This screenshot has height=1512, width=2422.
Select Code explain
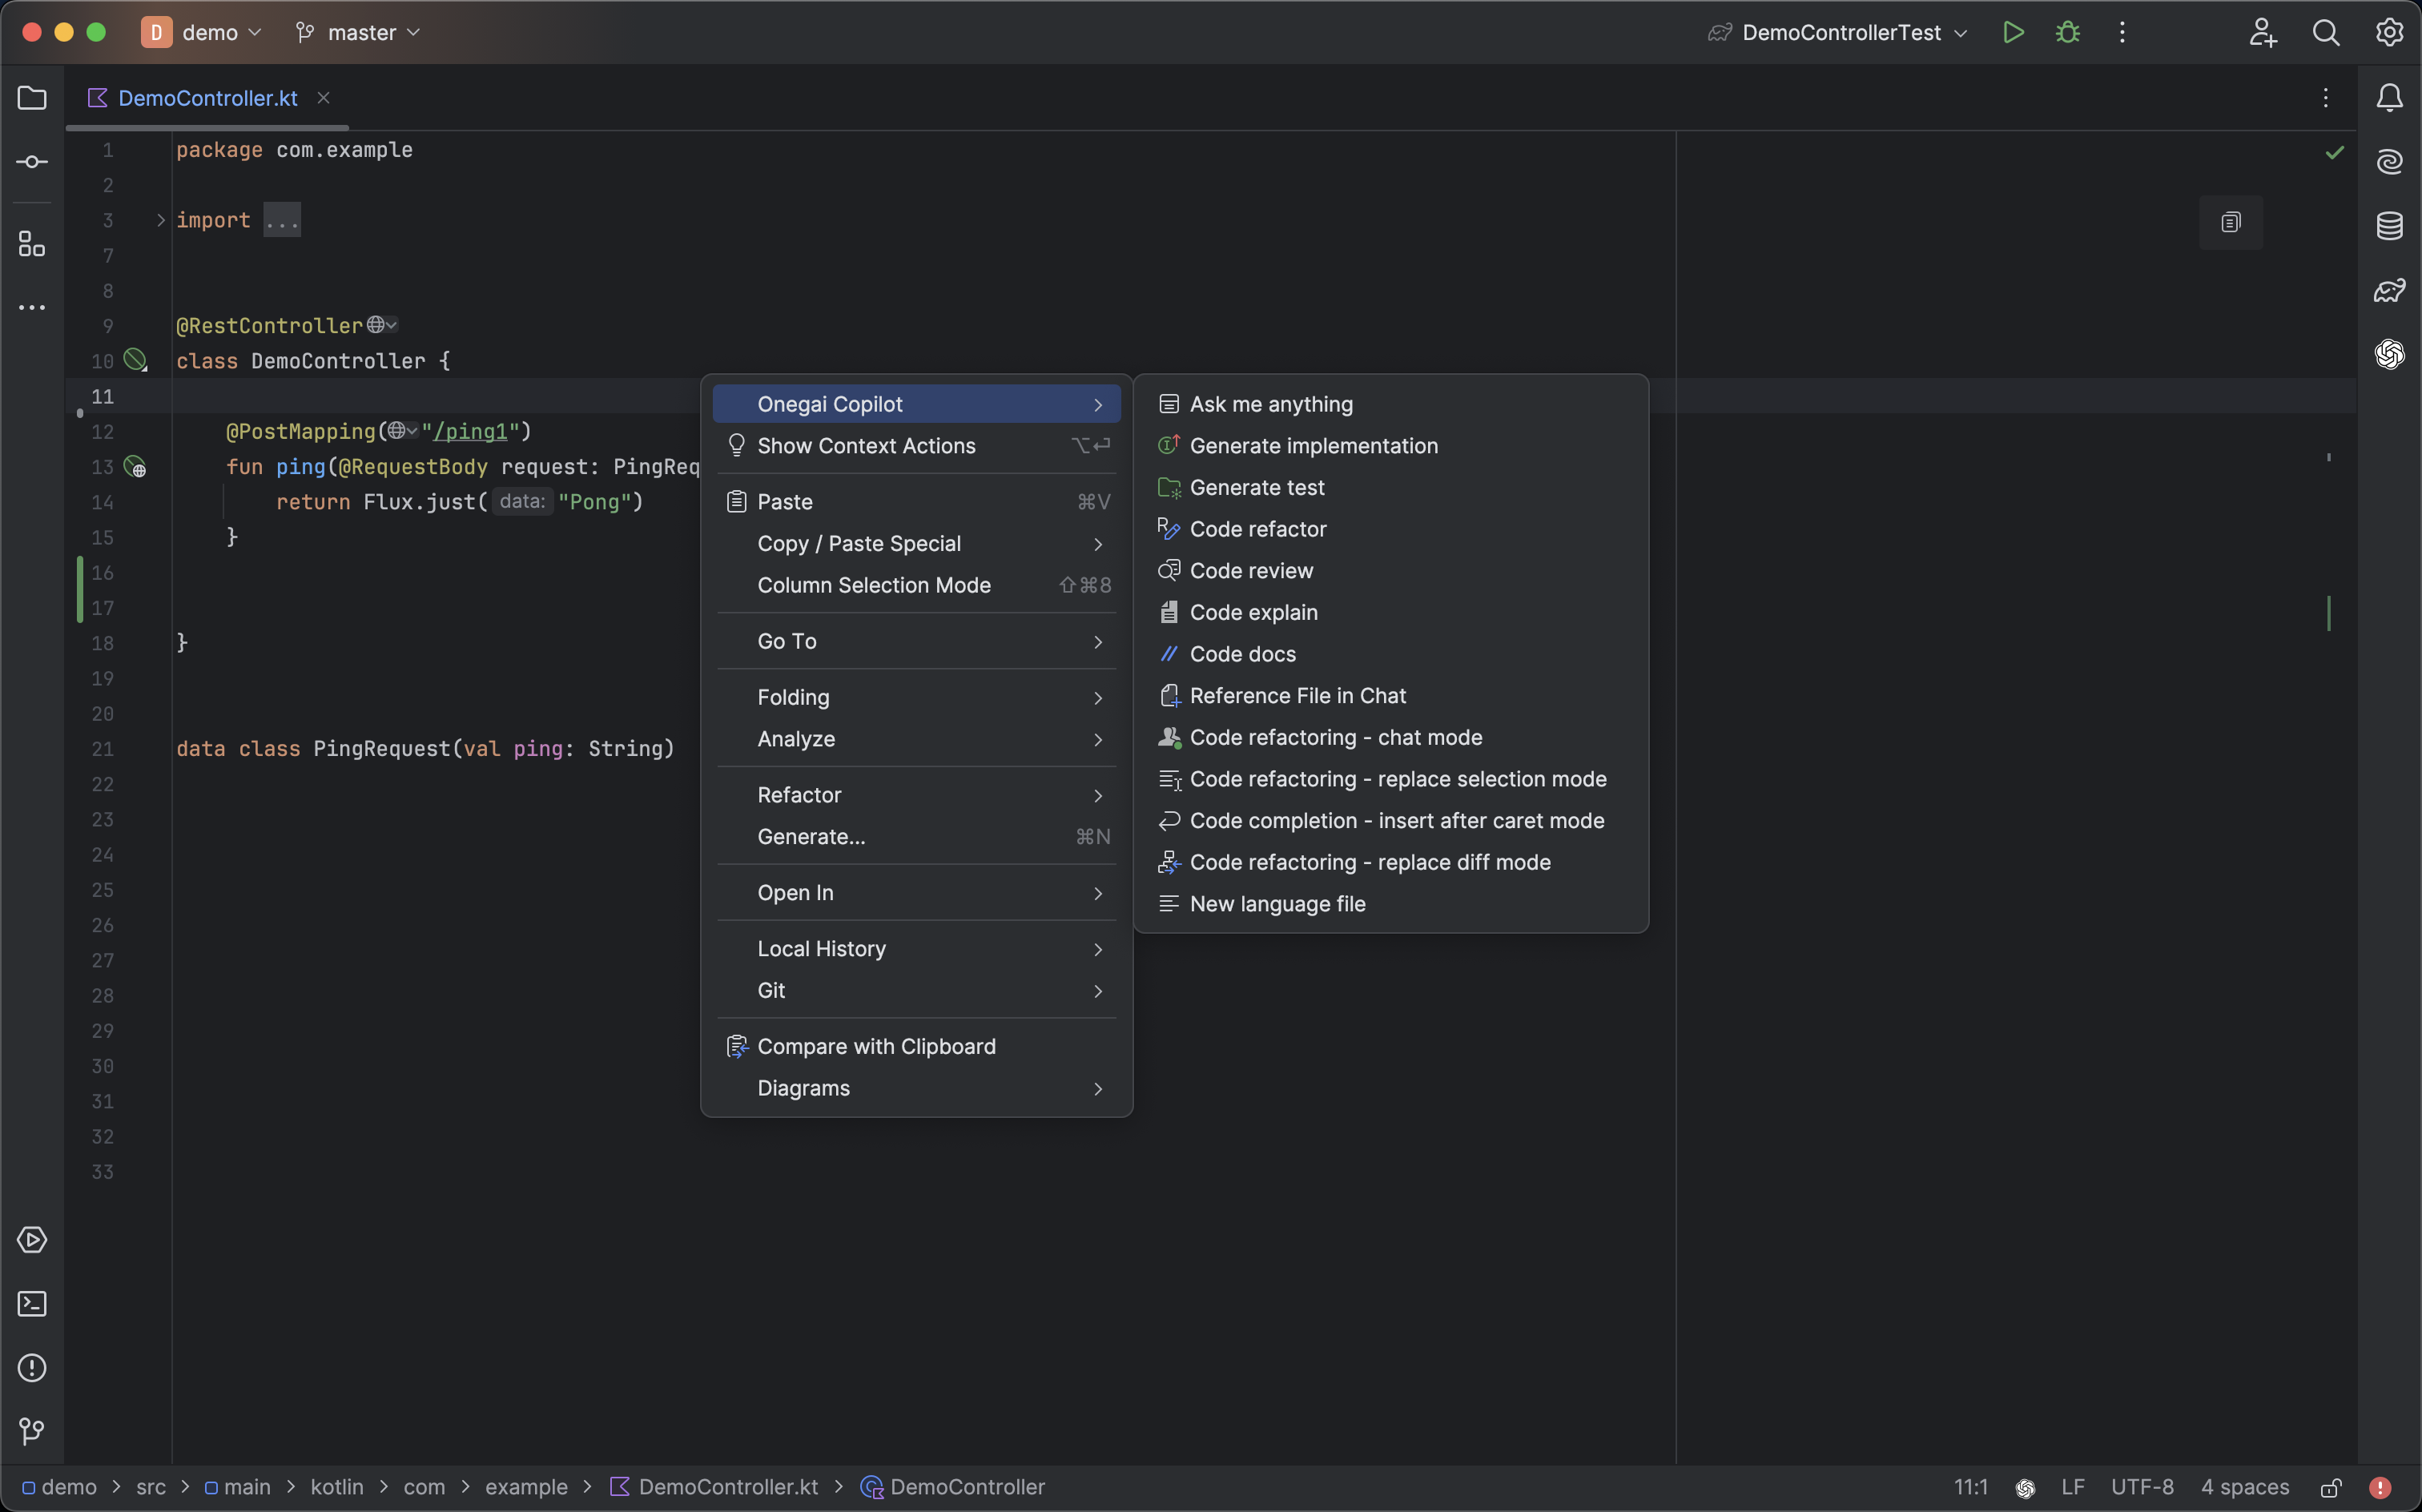1391,612
